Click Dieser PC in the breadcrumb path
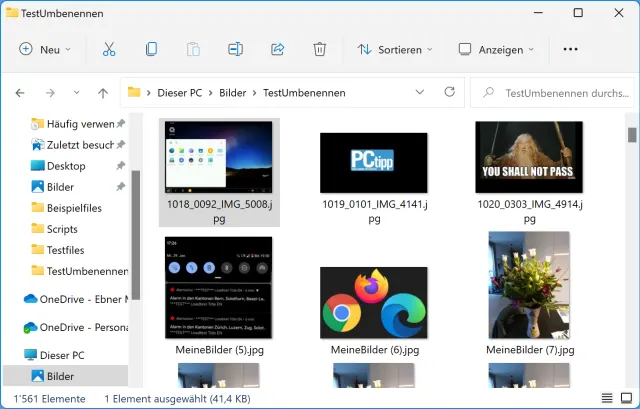The image size is (640, 409). (x=178, y=93)
